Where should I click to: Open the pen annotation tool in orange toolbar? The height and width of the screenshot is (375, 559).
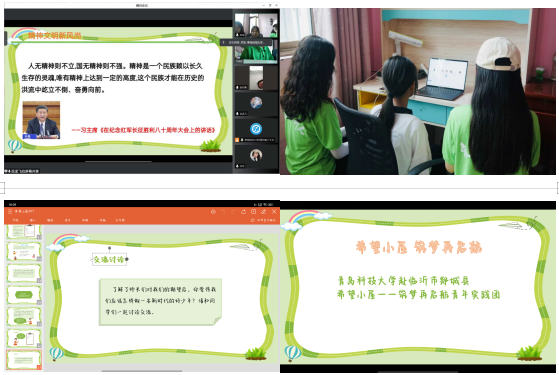point(263,212)
